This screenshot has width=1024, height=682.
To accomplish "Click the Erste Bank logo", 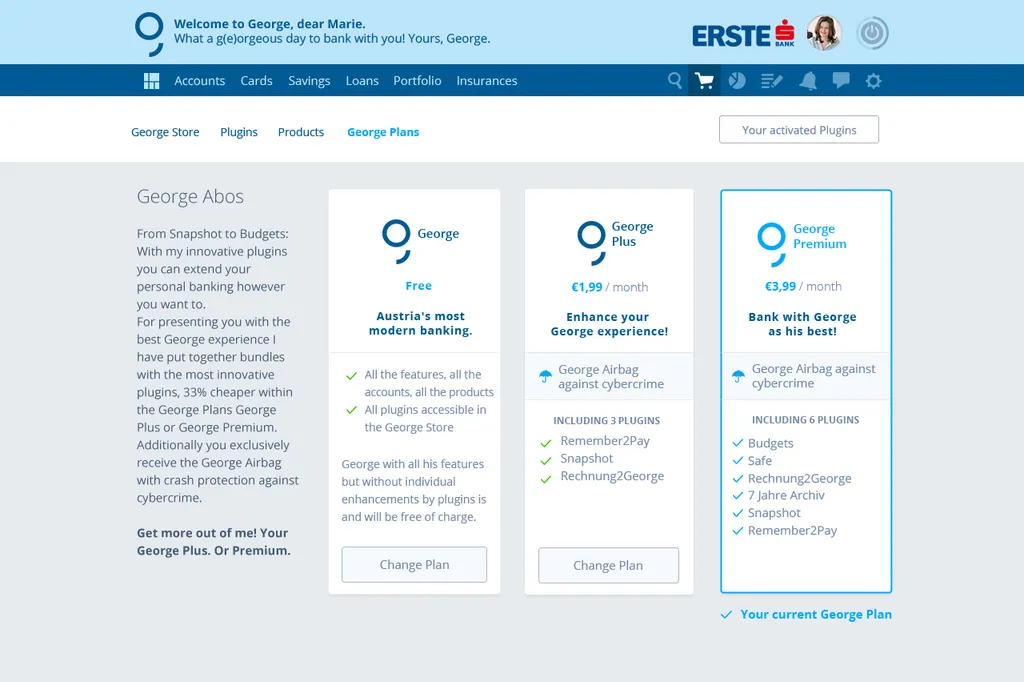I will pyautogui.click(x=744, y=34).
